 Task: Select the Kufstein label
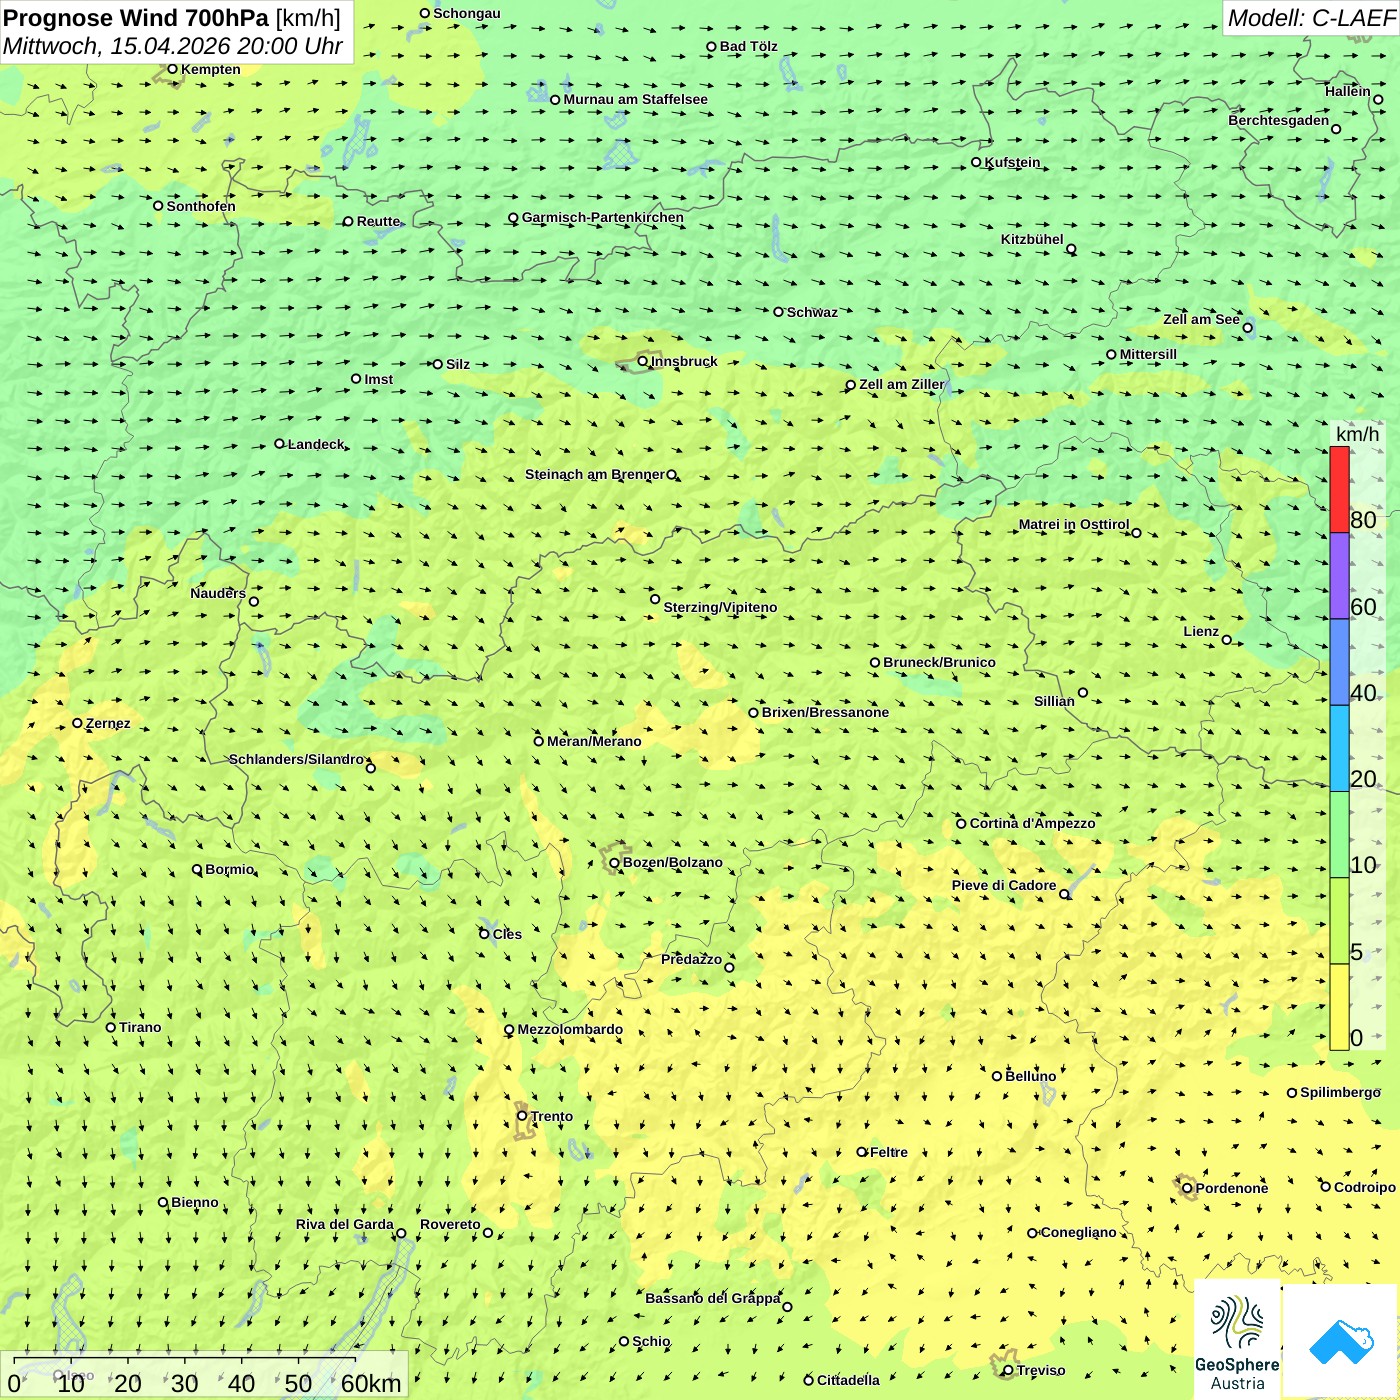[x=1012, y=162]
